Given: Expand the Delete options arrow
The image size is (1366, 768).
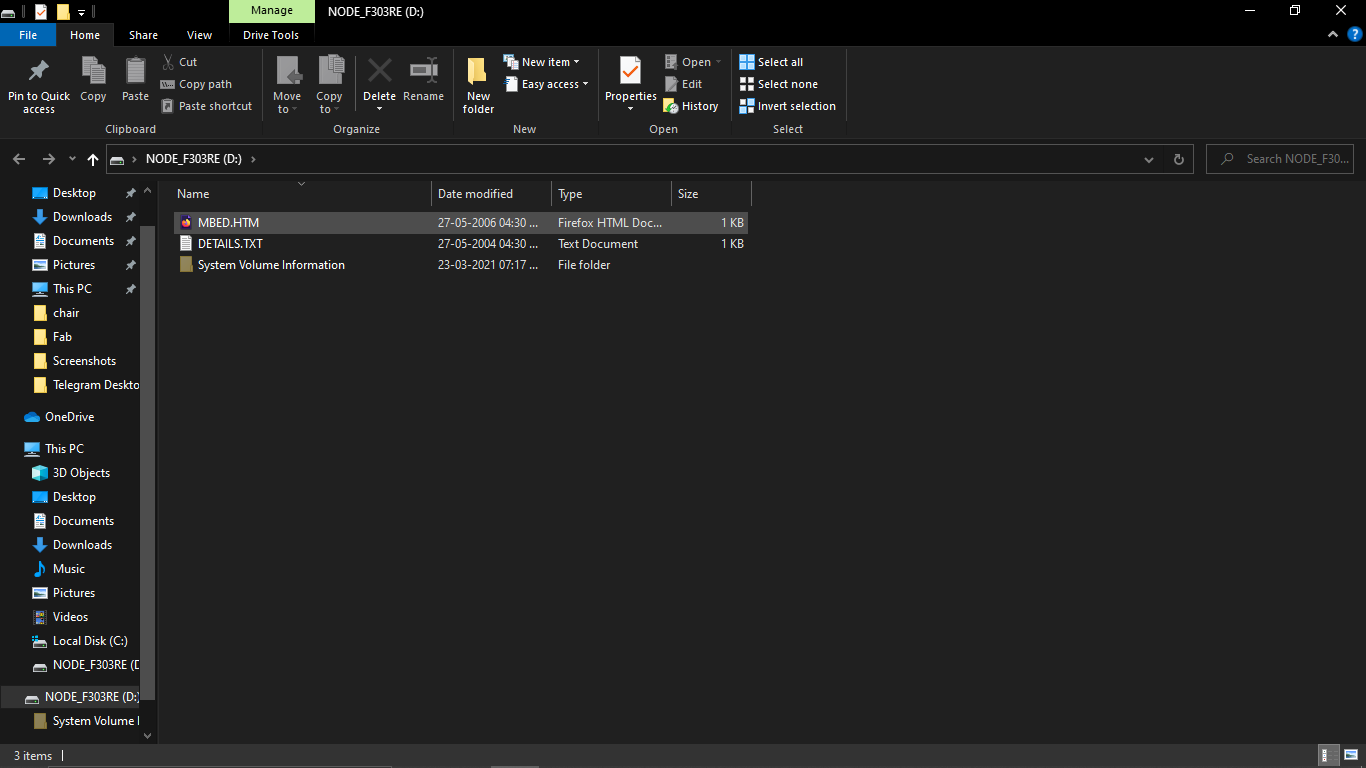Looking at the screenshot, I should [379, 108].
